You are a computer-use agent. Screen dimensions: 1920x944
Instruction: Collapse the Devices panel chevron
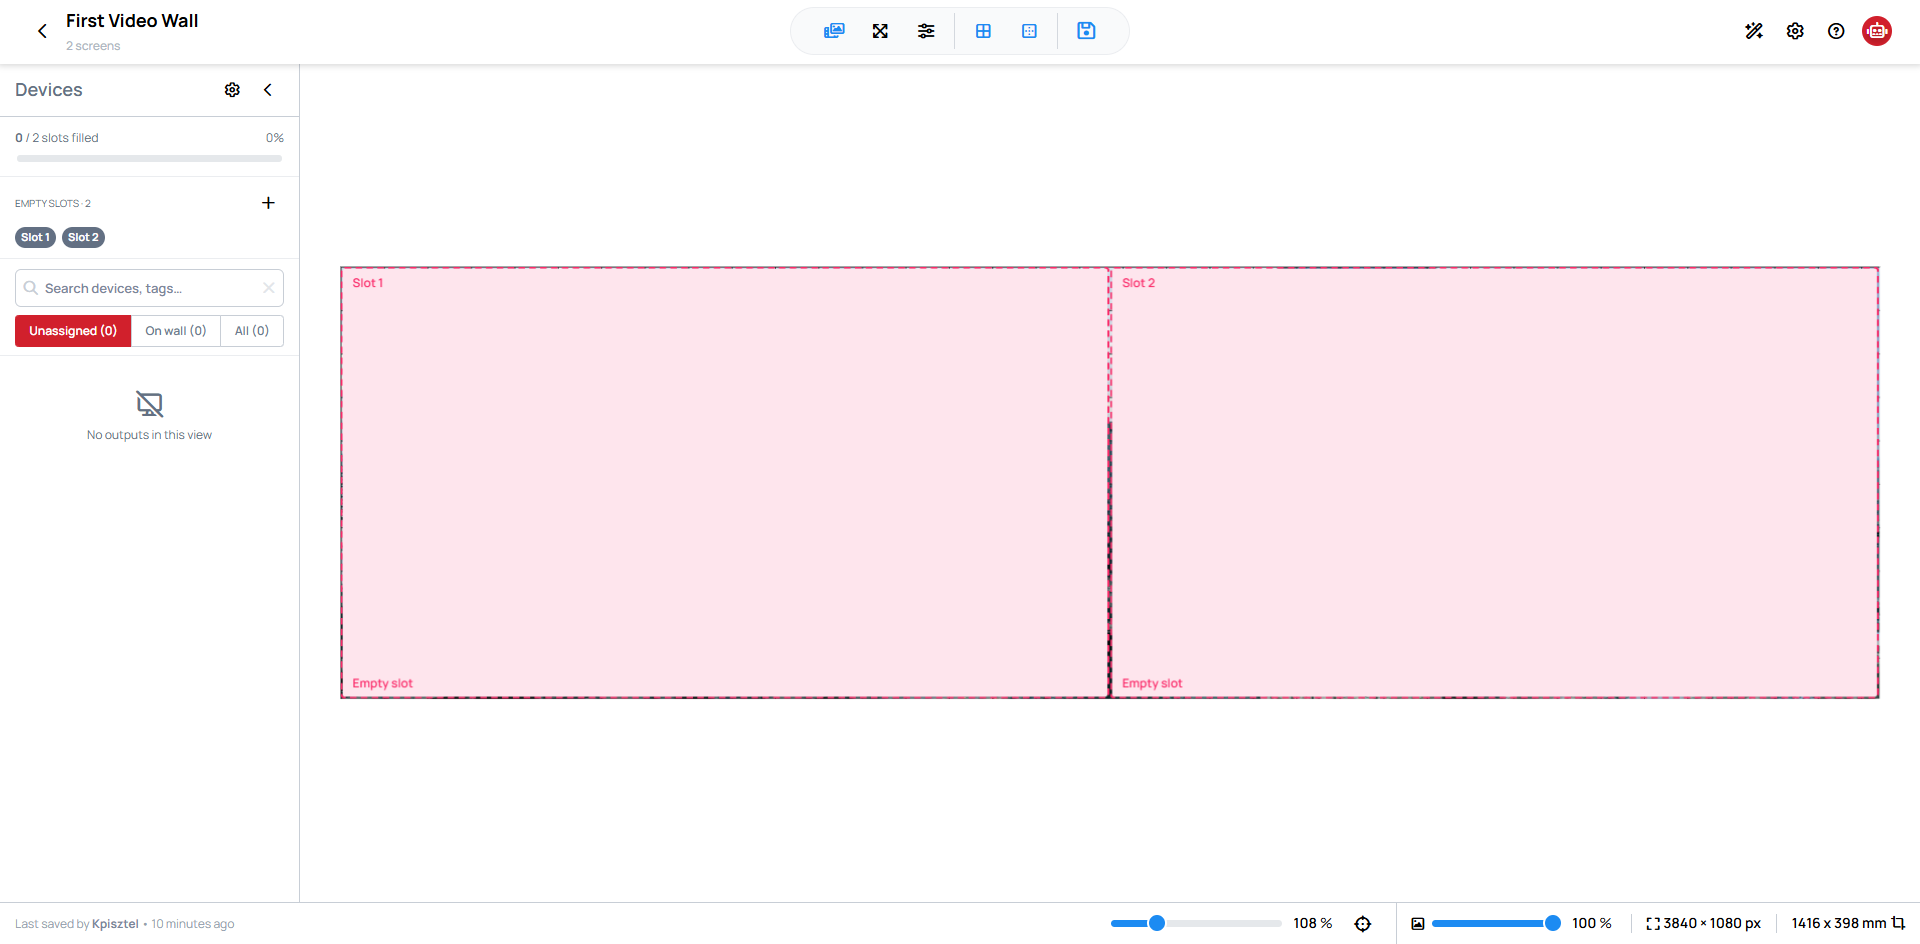pos(268,90)
